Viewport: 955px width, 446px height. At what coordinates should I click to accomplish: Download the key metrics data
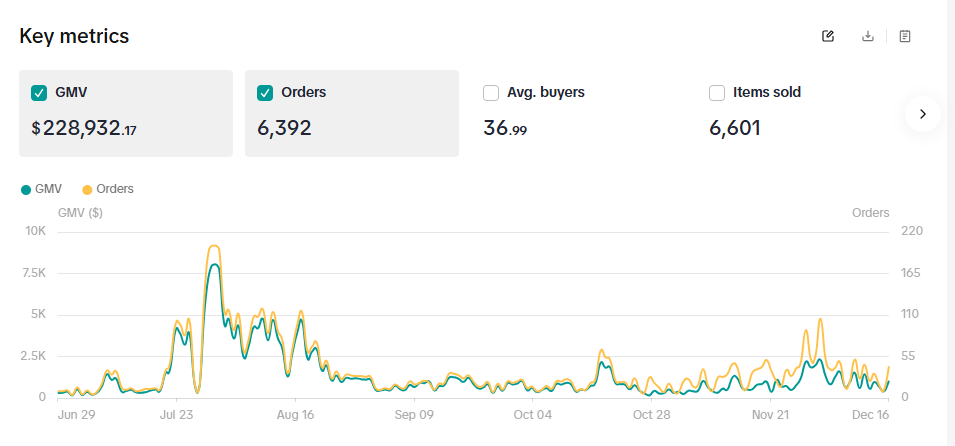868,36
